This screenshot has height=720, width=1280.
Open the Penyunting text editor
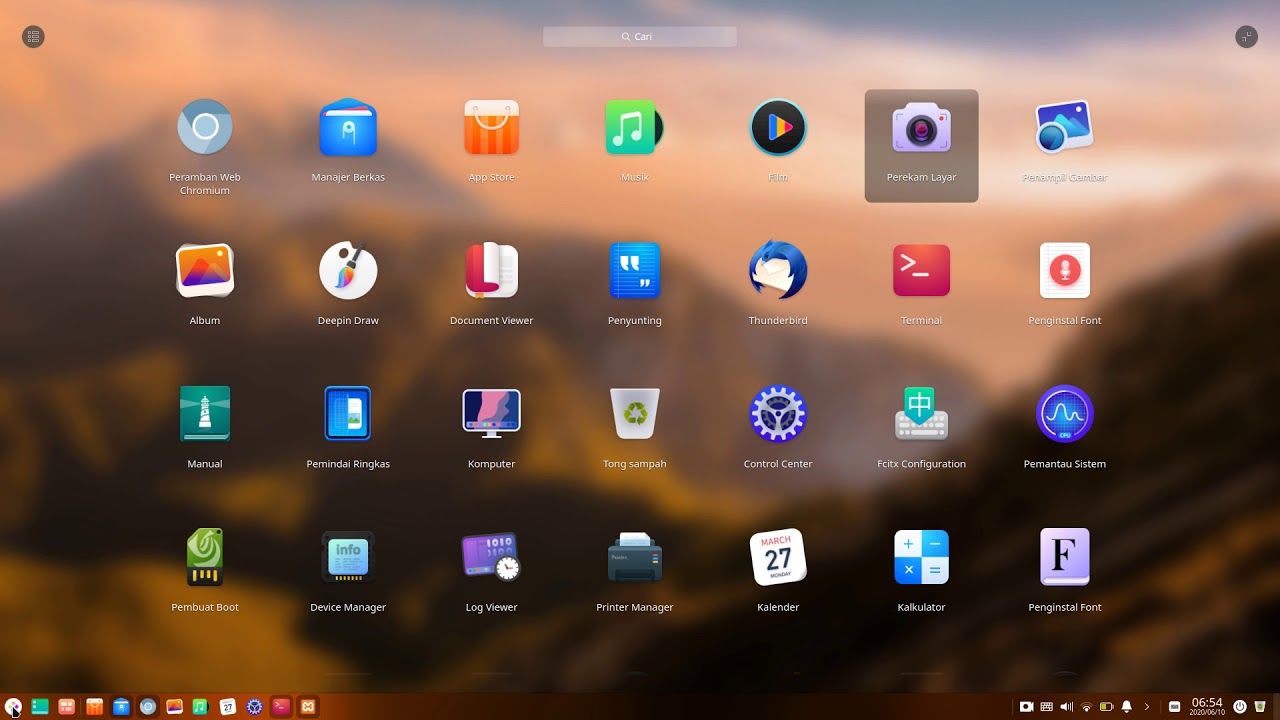click(x=634, y=271)
